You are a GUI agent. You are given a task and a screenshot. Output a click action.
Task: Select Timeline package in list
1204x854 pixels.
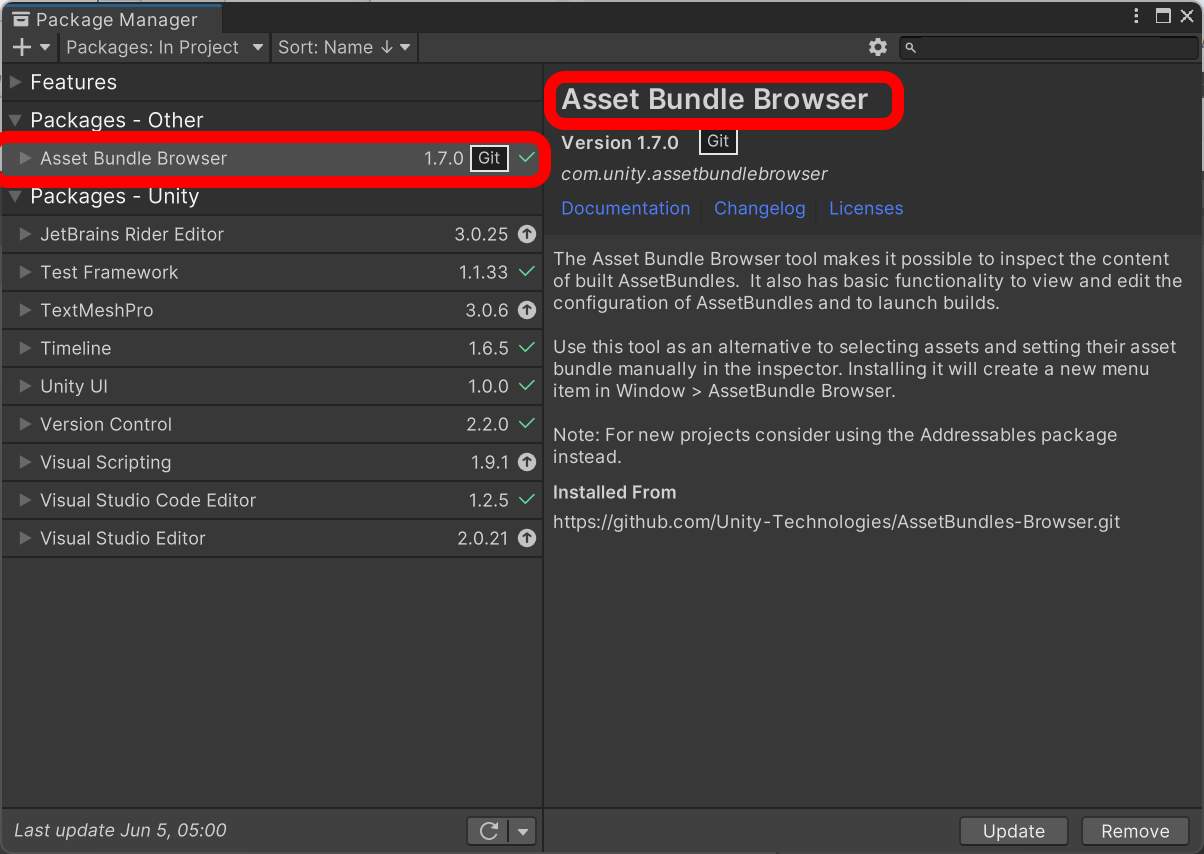click(272, 348)
